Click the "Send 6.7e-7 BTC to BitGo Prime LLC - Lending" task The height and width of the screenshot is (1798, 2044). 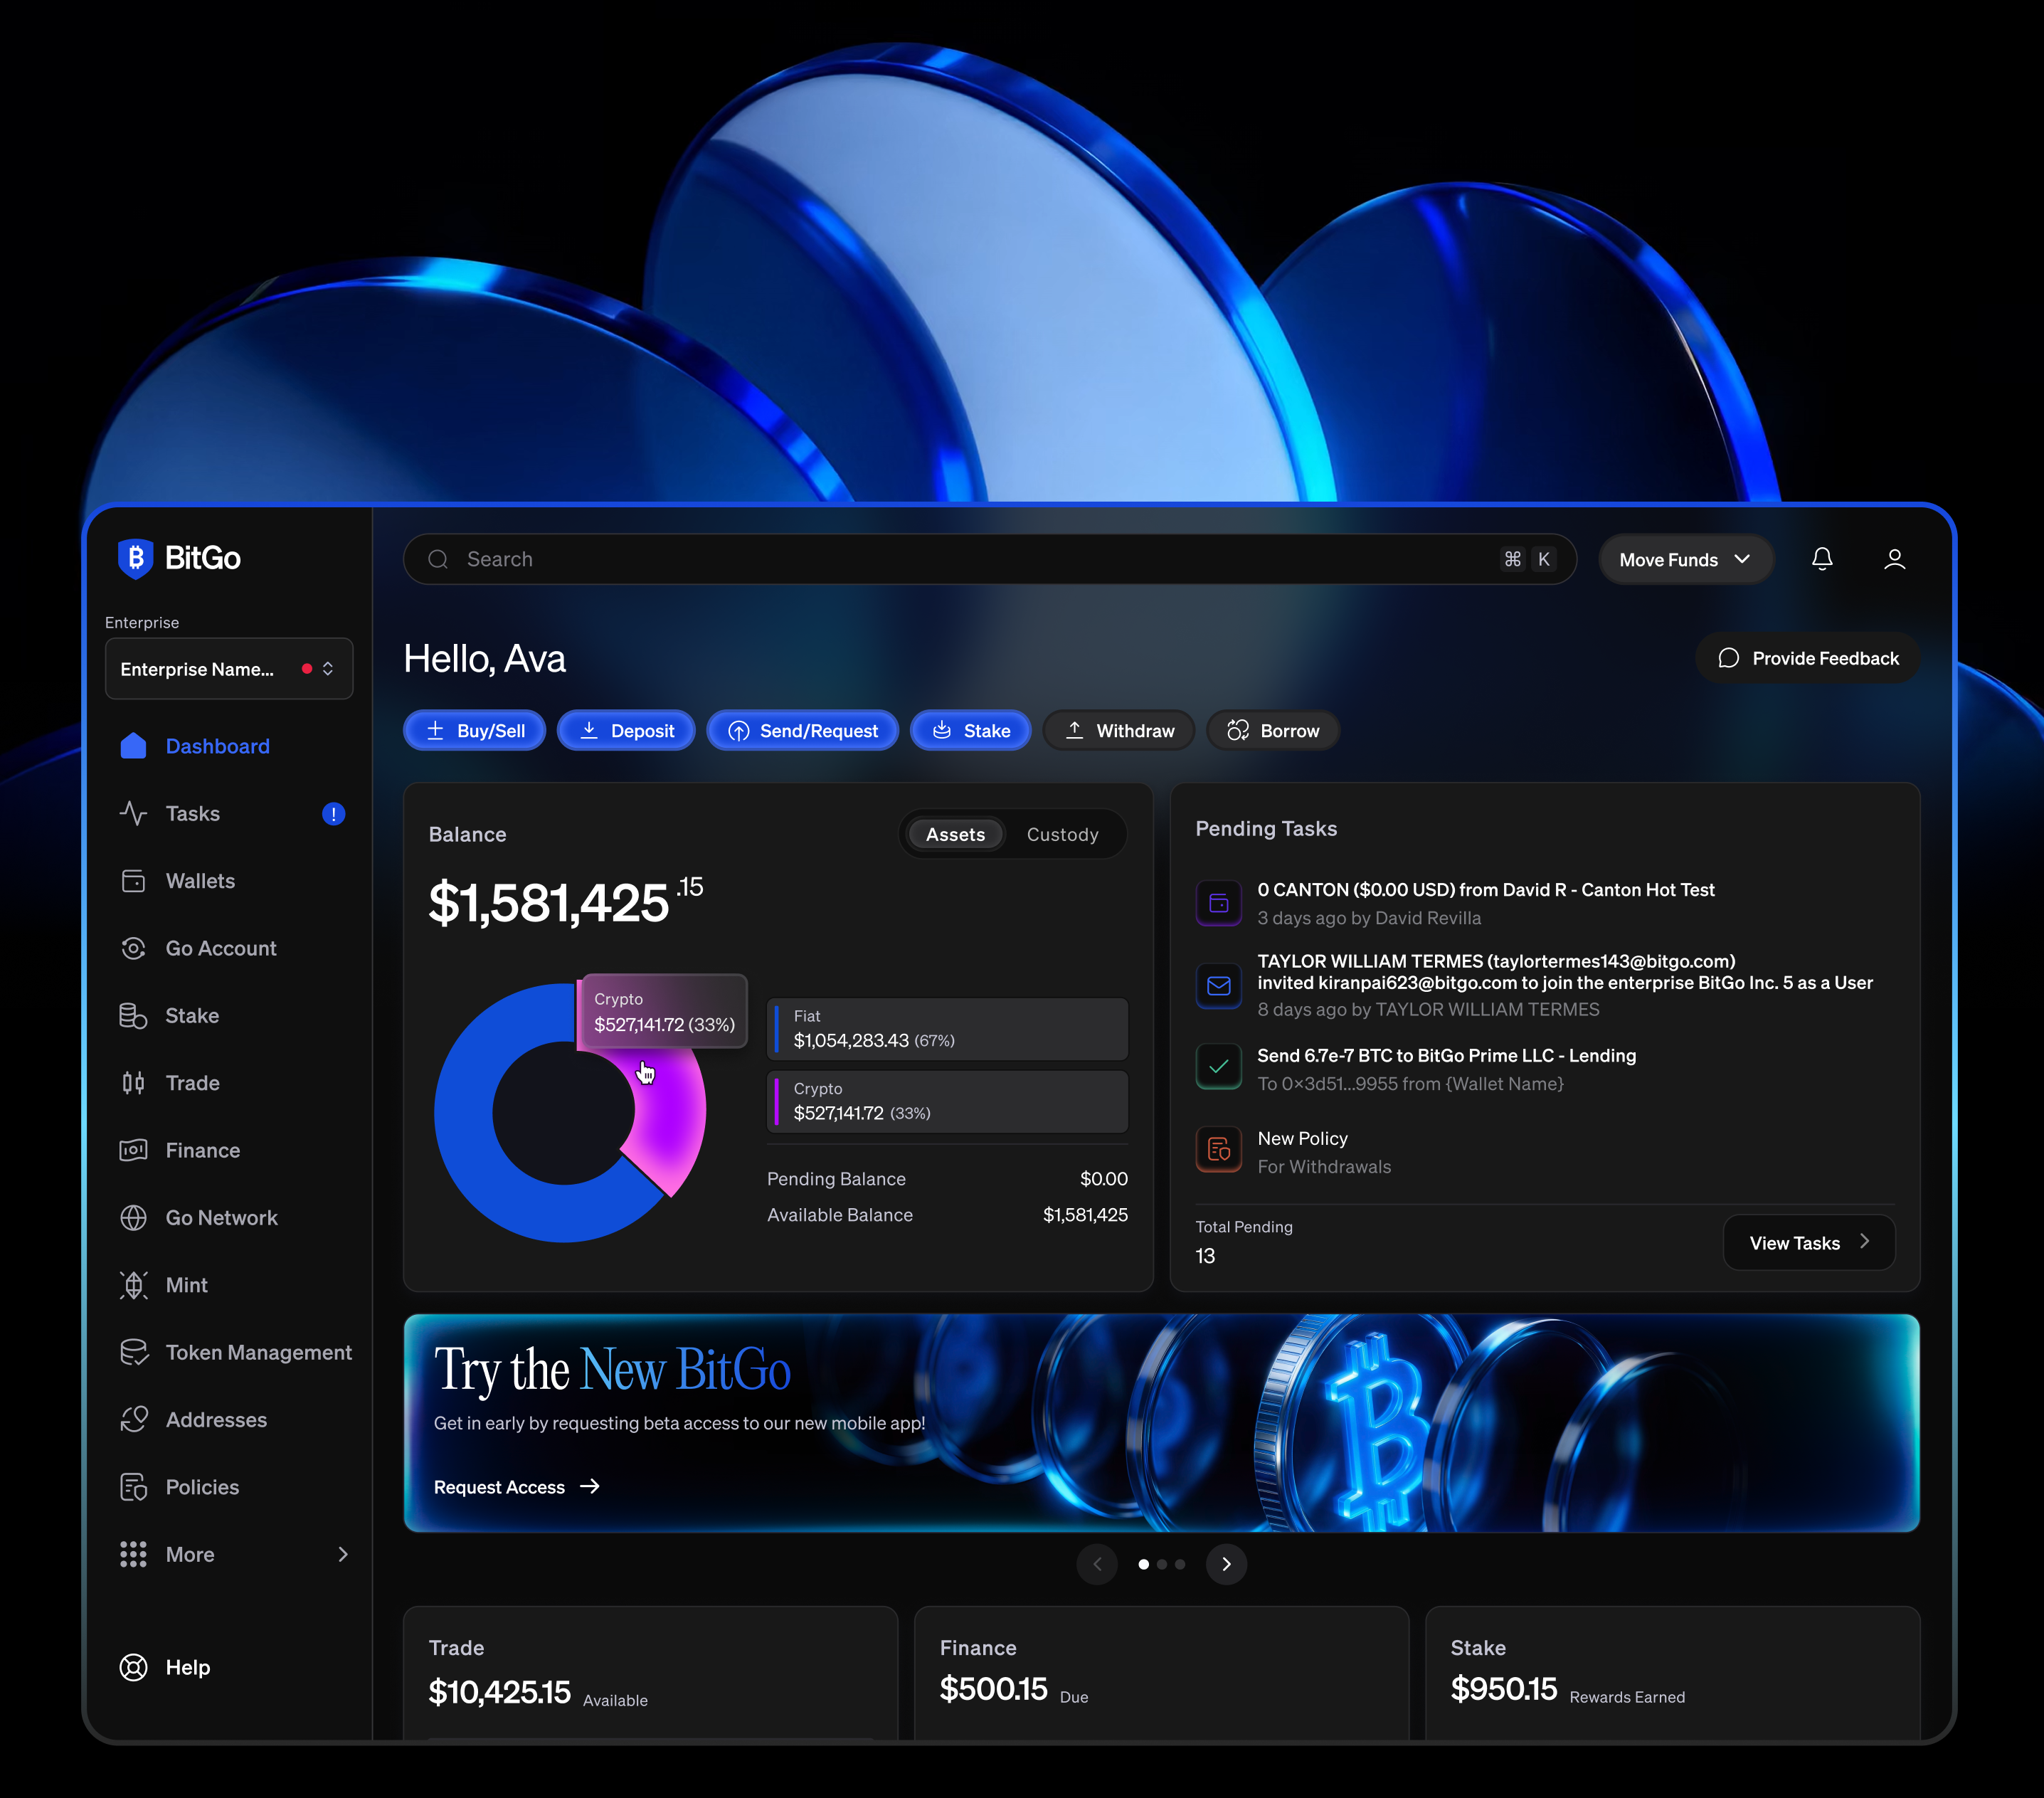point(1446,1056)
